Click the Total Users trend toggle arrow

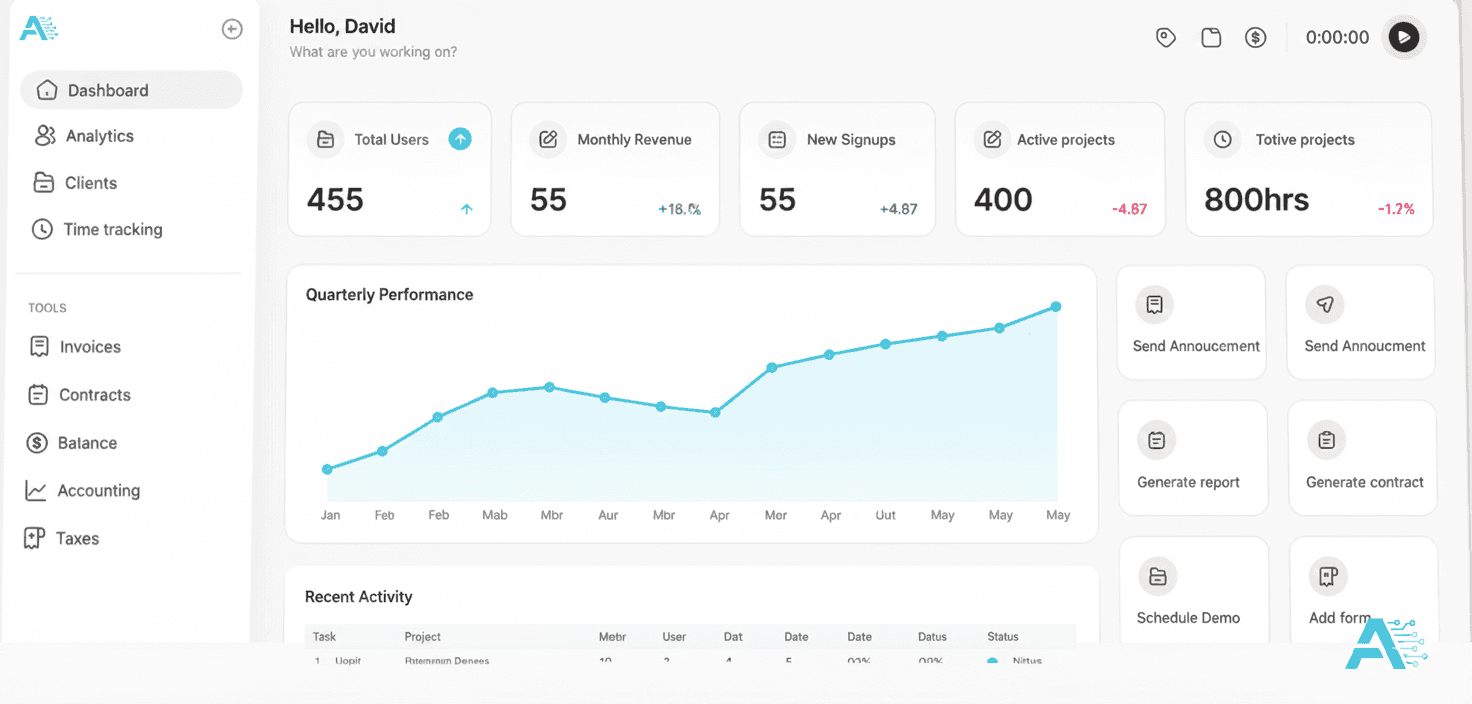point(460,139)
